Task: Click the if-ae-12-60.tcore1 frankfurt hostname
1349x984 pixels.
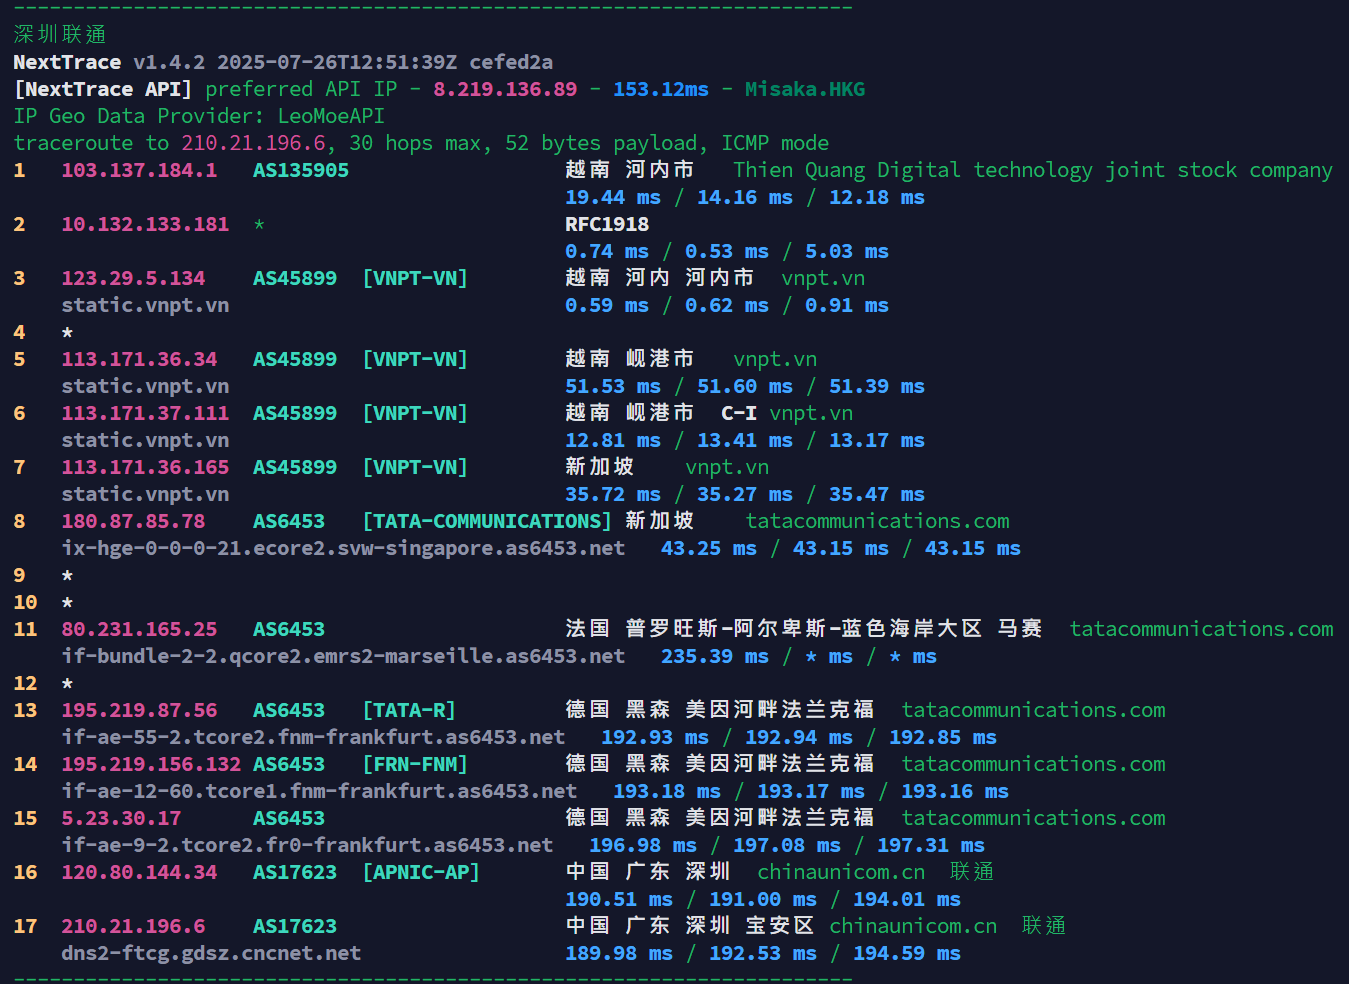Action: 319,791
